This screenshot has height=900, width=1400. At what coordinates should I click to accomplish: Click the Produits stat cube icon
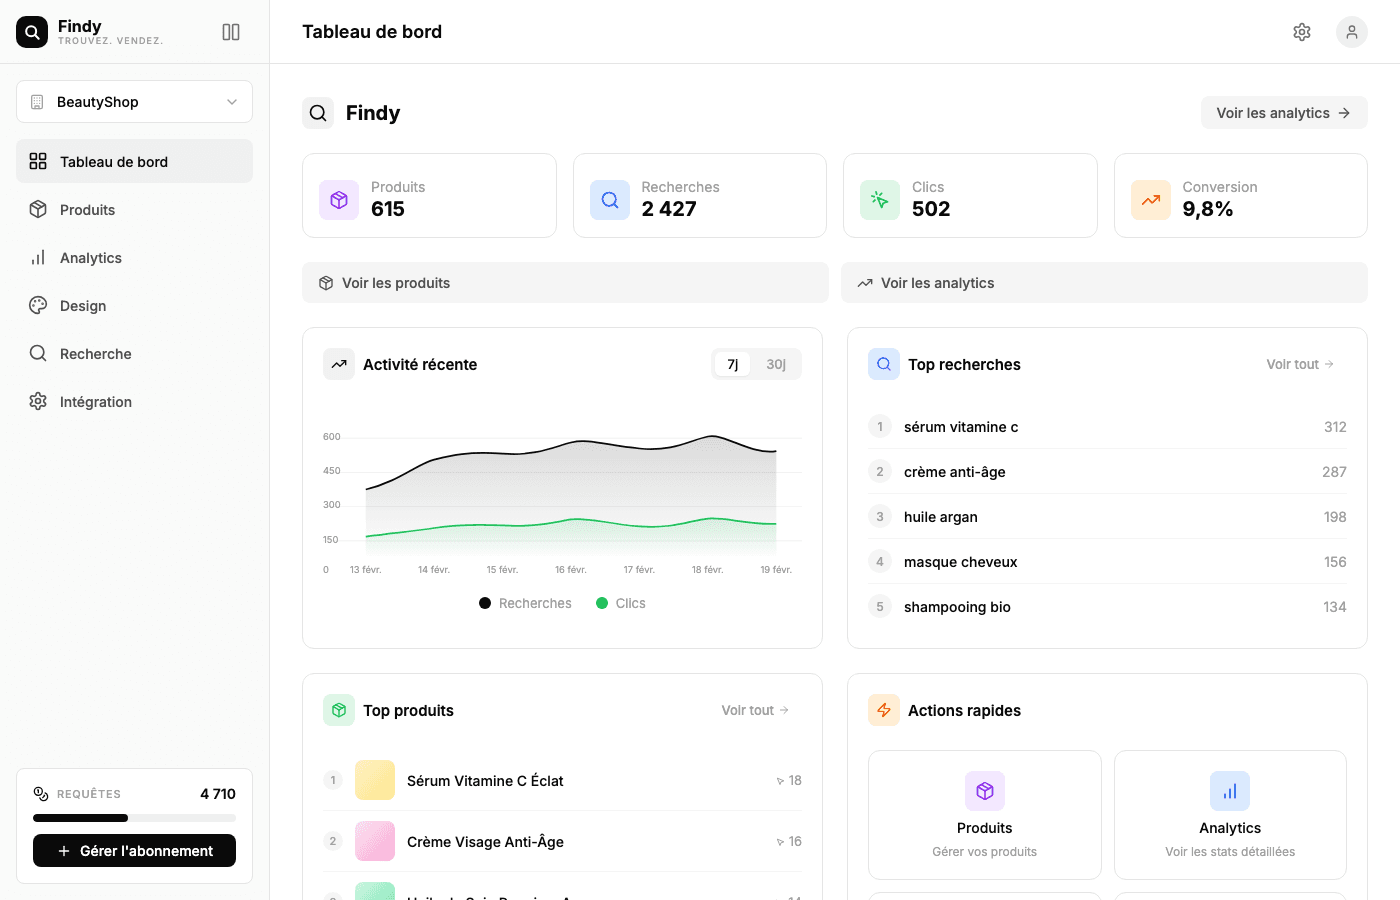(339, 200)
